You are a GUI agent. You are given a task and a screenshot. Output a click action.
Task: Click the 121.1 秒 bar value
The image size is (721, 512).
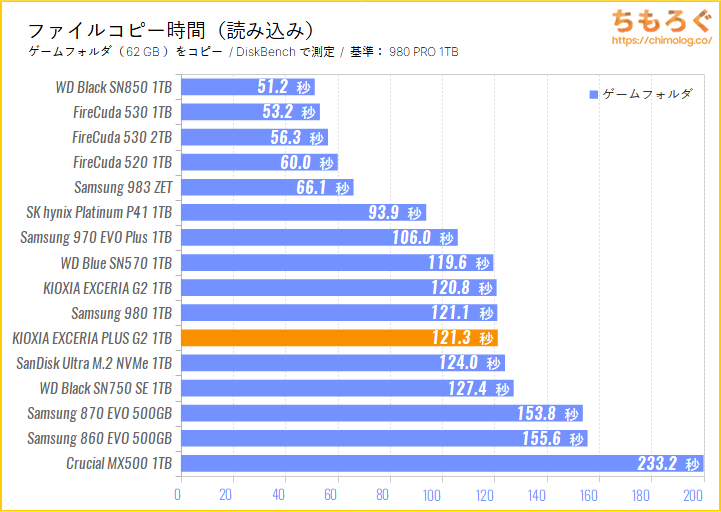click(x=463, y=313)
